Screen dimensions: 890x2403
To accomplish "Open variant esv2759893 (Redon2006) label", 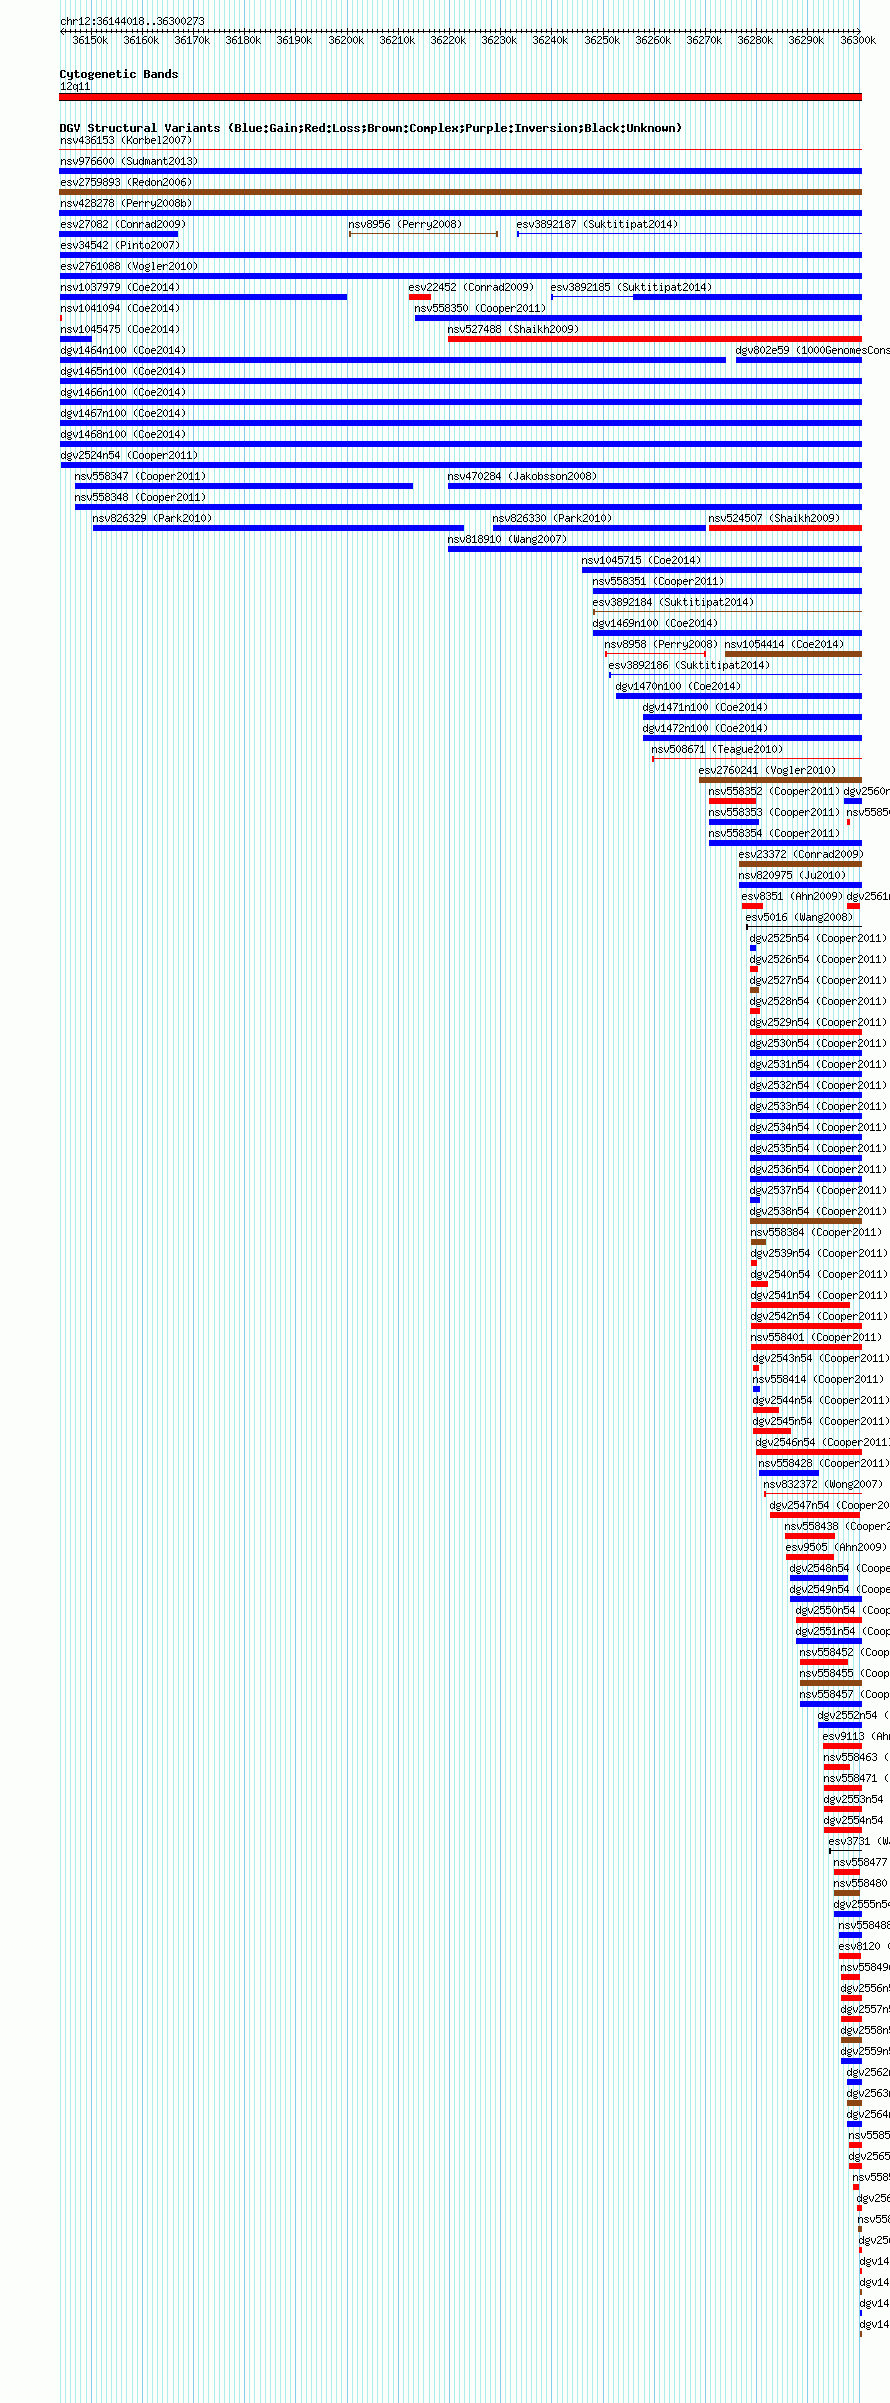I will [x=126, y=182].
